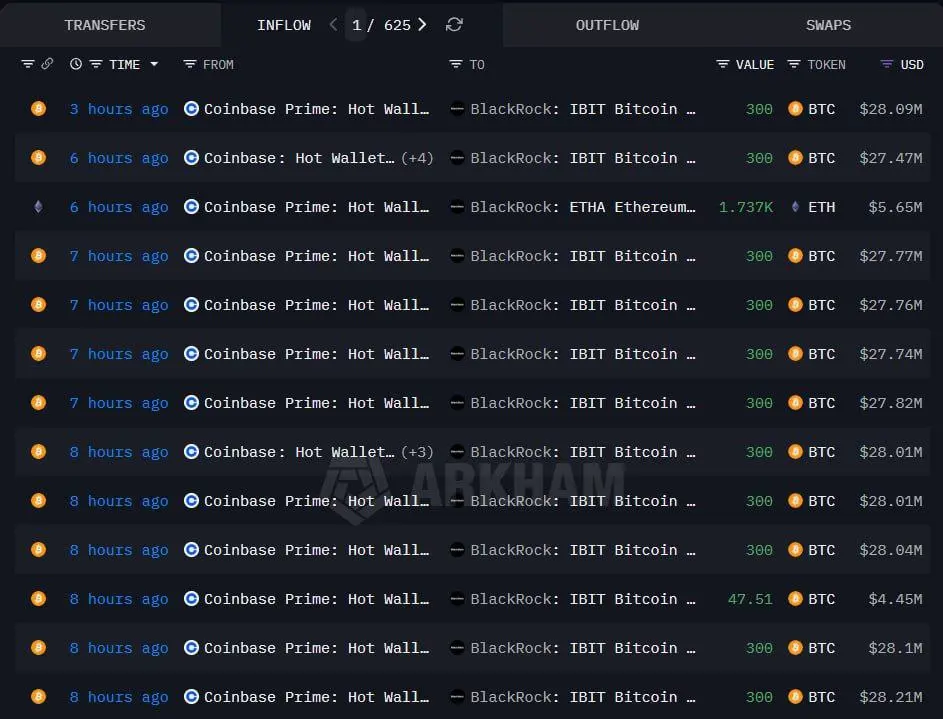Click the $28.21M USD amount
The image size is (943, 719).
coord(891,697)
